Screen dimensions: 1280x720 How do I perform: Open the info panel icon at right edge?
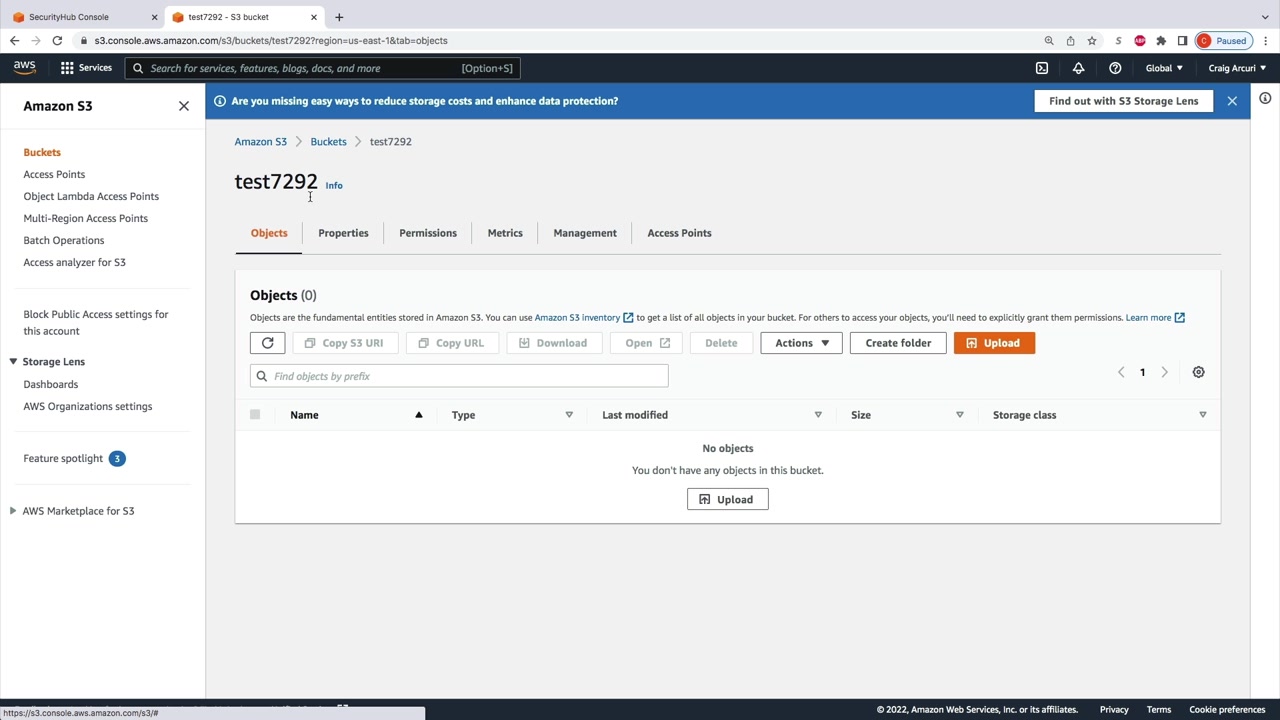click(1265, 98)
